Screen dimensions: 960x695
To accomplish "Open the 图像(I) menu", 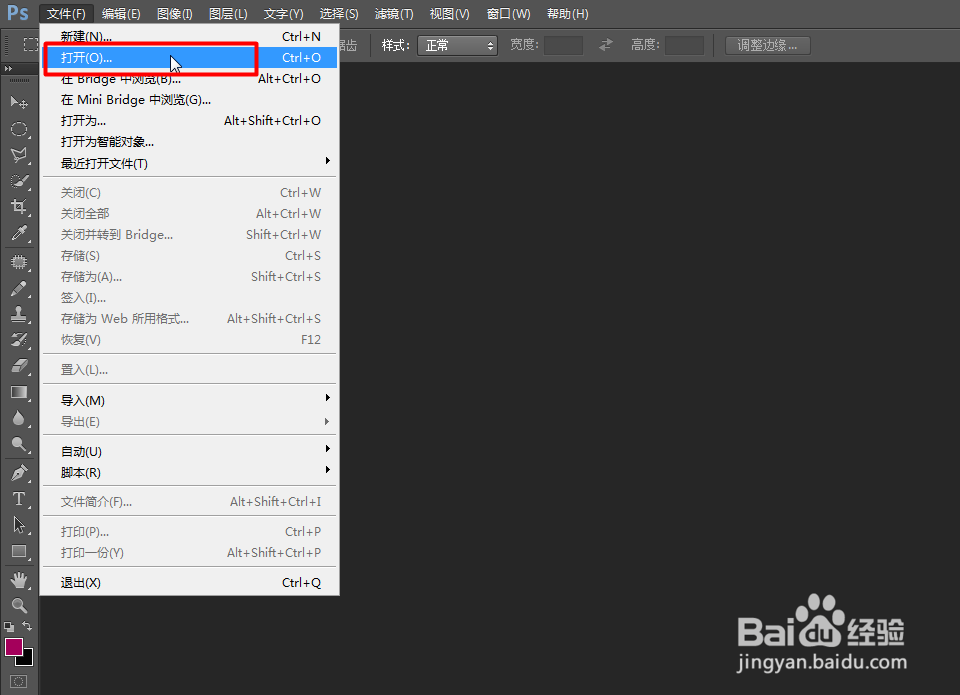I will point(174,13).
